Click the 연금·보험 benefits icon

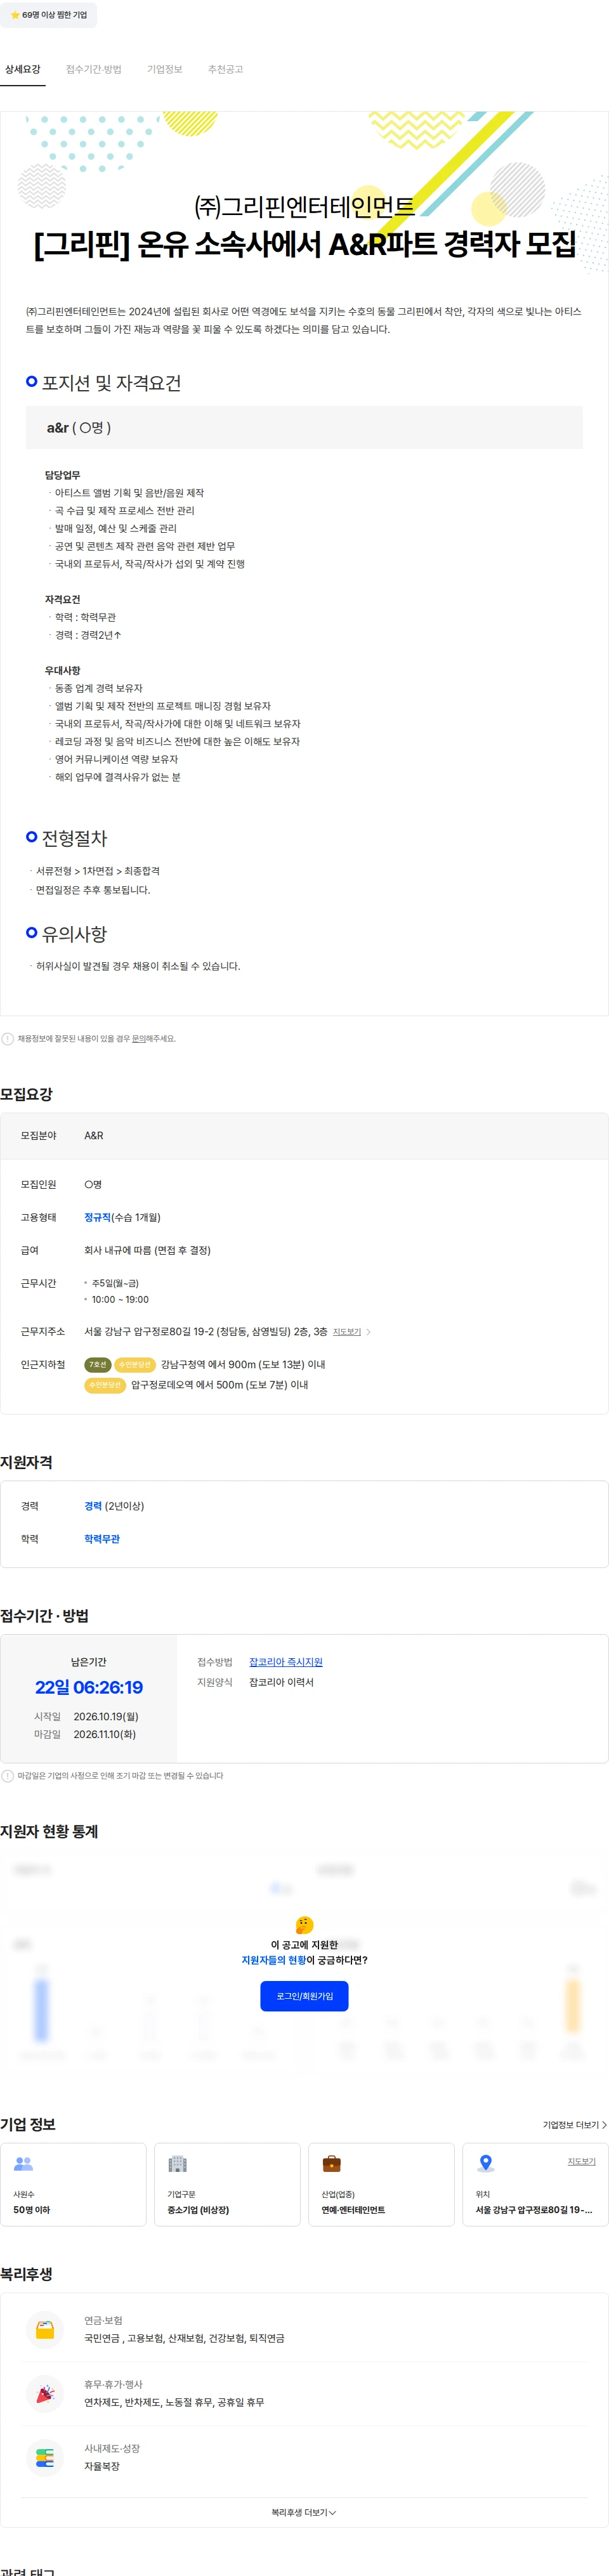(45, 2330)
